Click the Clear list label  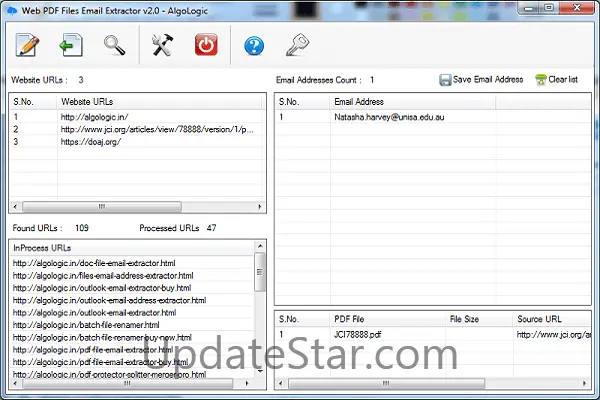click(x=563, y=80)
